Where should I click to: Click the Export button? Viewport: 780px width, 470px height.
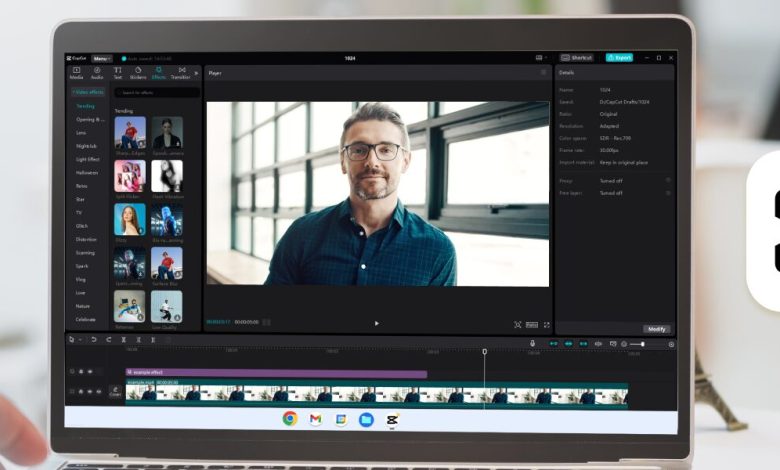pyautogui.click(x=619, y=58)
